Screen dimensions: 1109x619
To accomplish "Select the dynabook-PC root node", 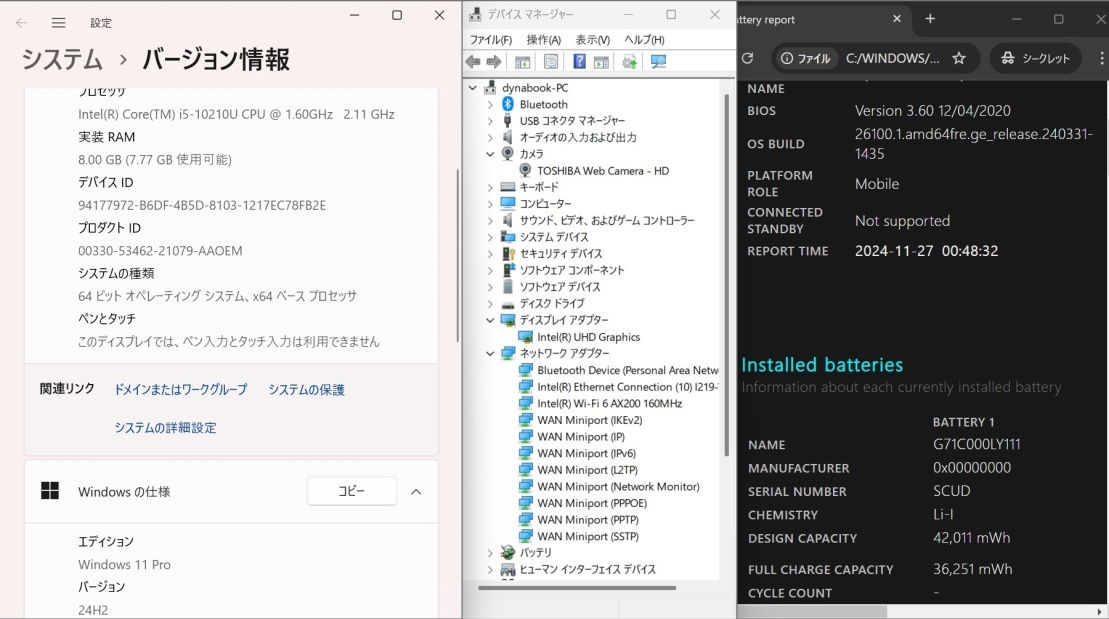I will 535,88.
